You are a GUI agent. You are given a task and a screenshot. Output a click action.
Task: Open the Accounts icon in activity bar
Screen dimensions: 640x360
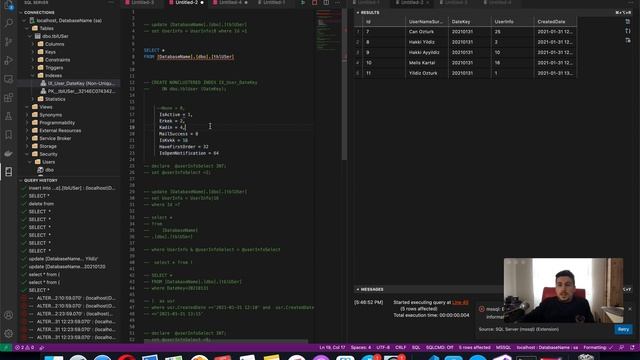9,315
